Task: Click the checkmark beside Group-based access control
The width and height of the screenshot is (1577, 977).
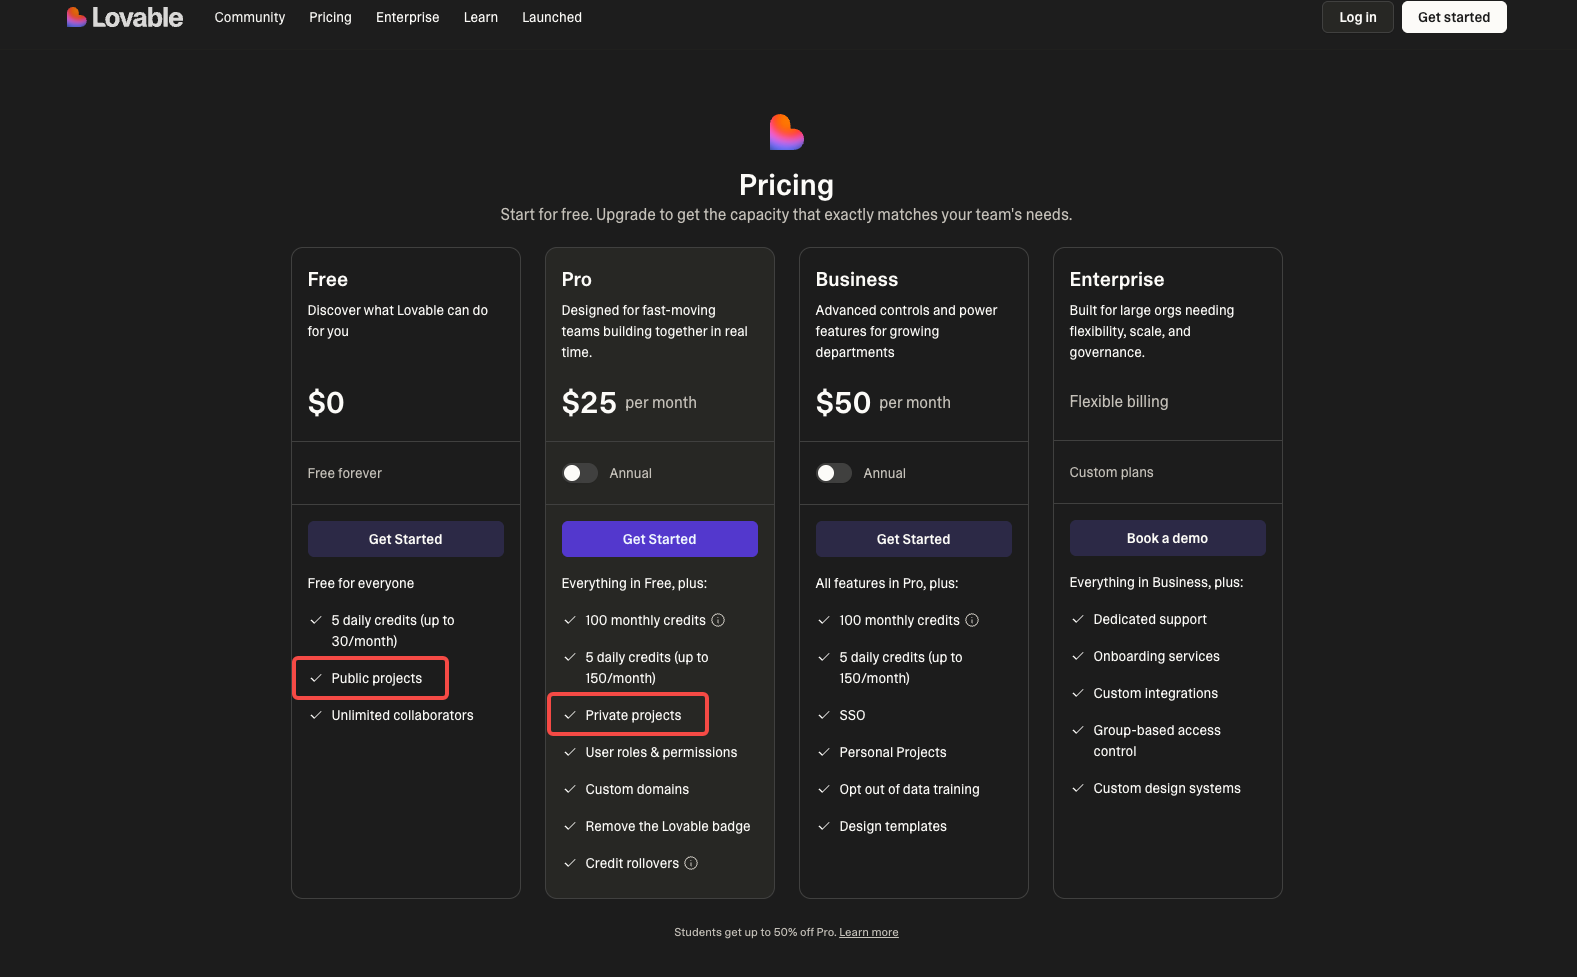Action: click(1078, 730)
